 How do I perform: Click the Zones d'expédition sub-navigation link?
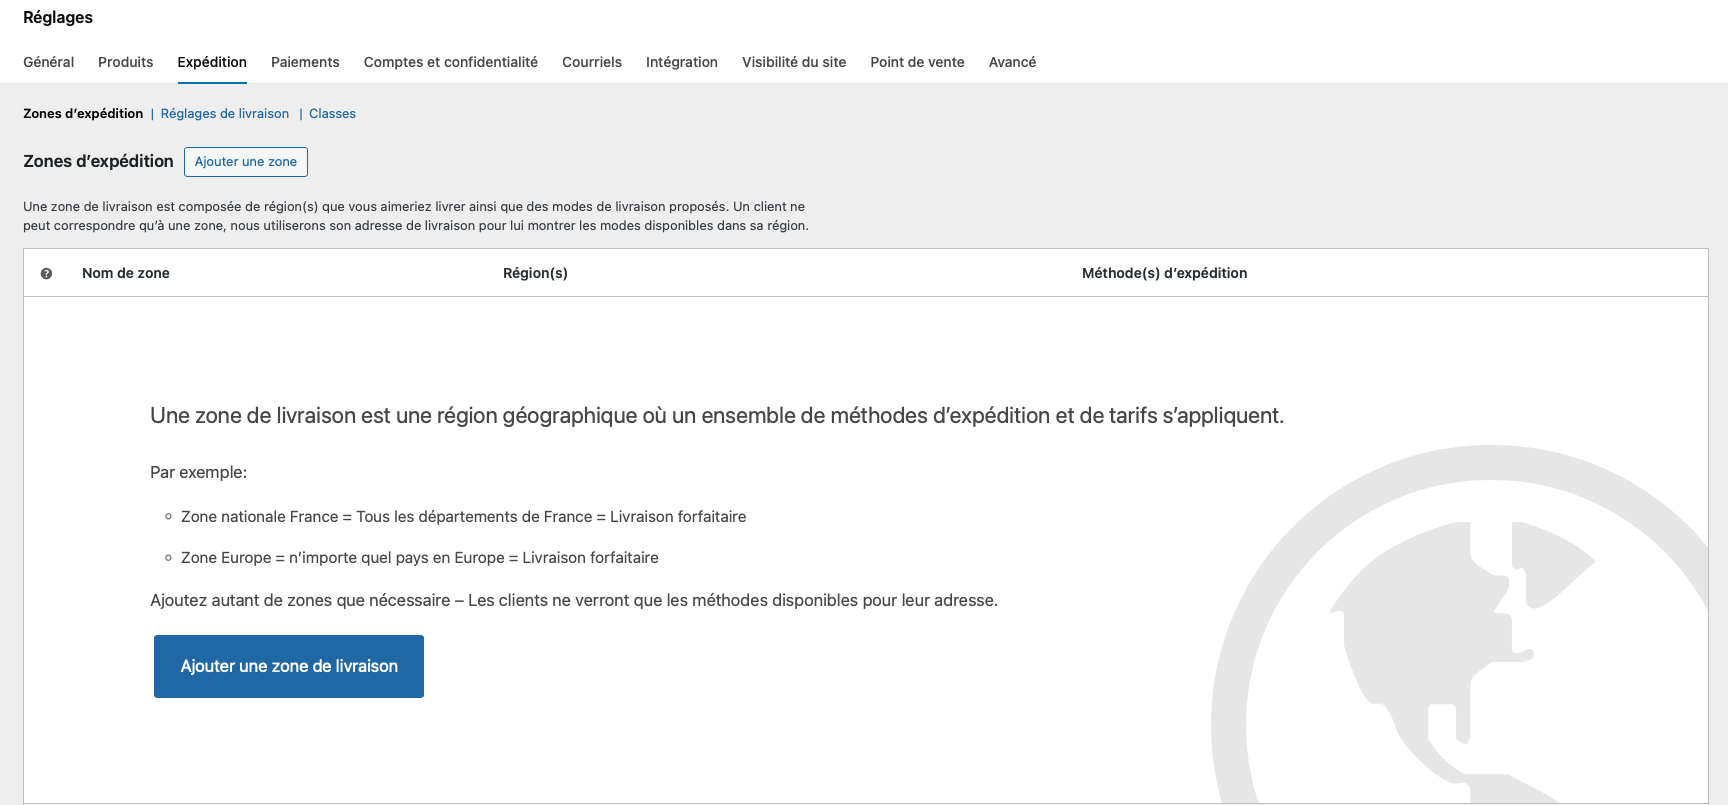pos(83,114)
